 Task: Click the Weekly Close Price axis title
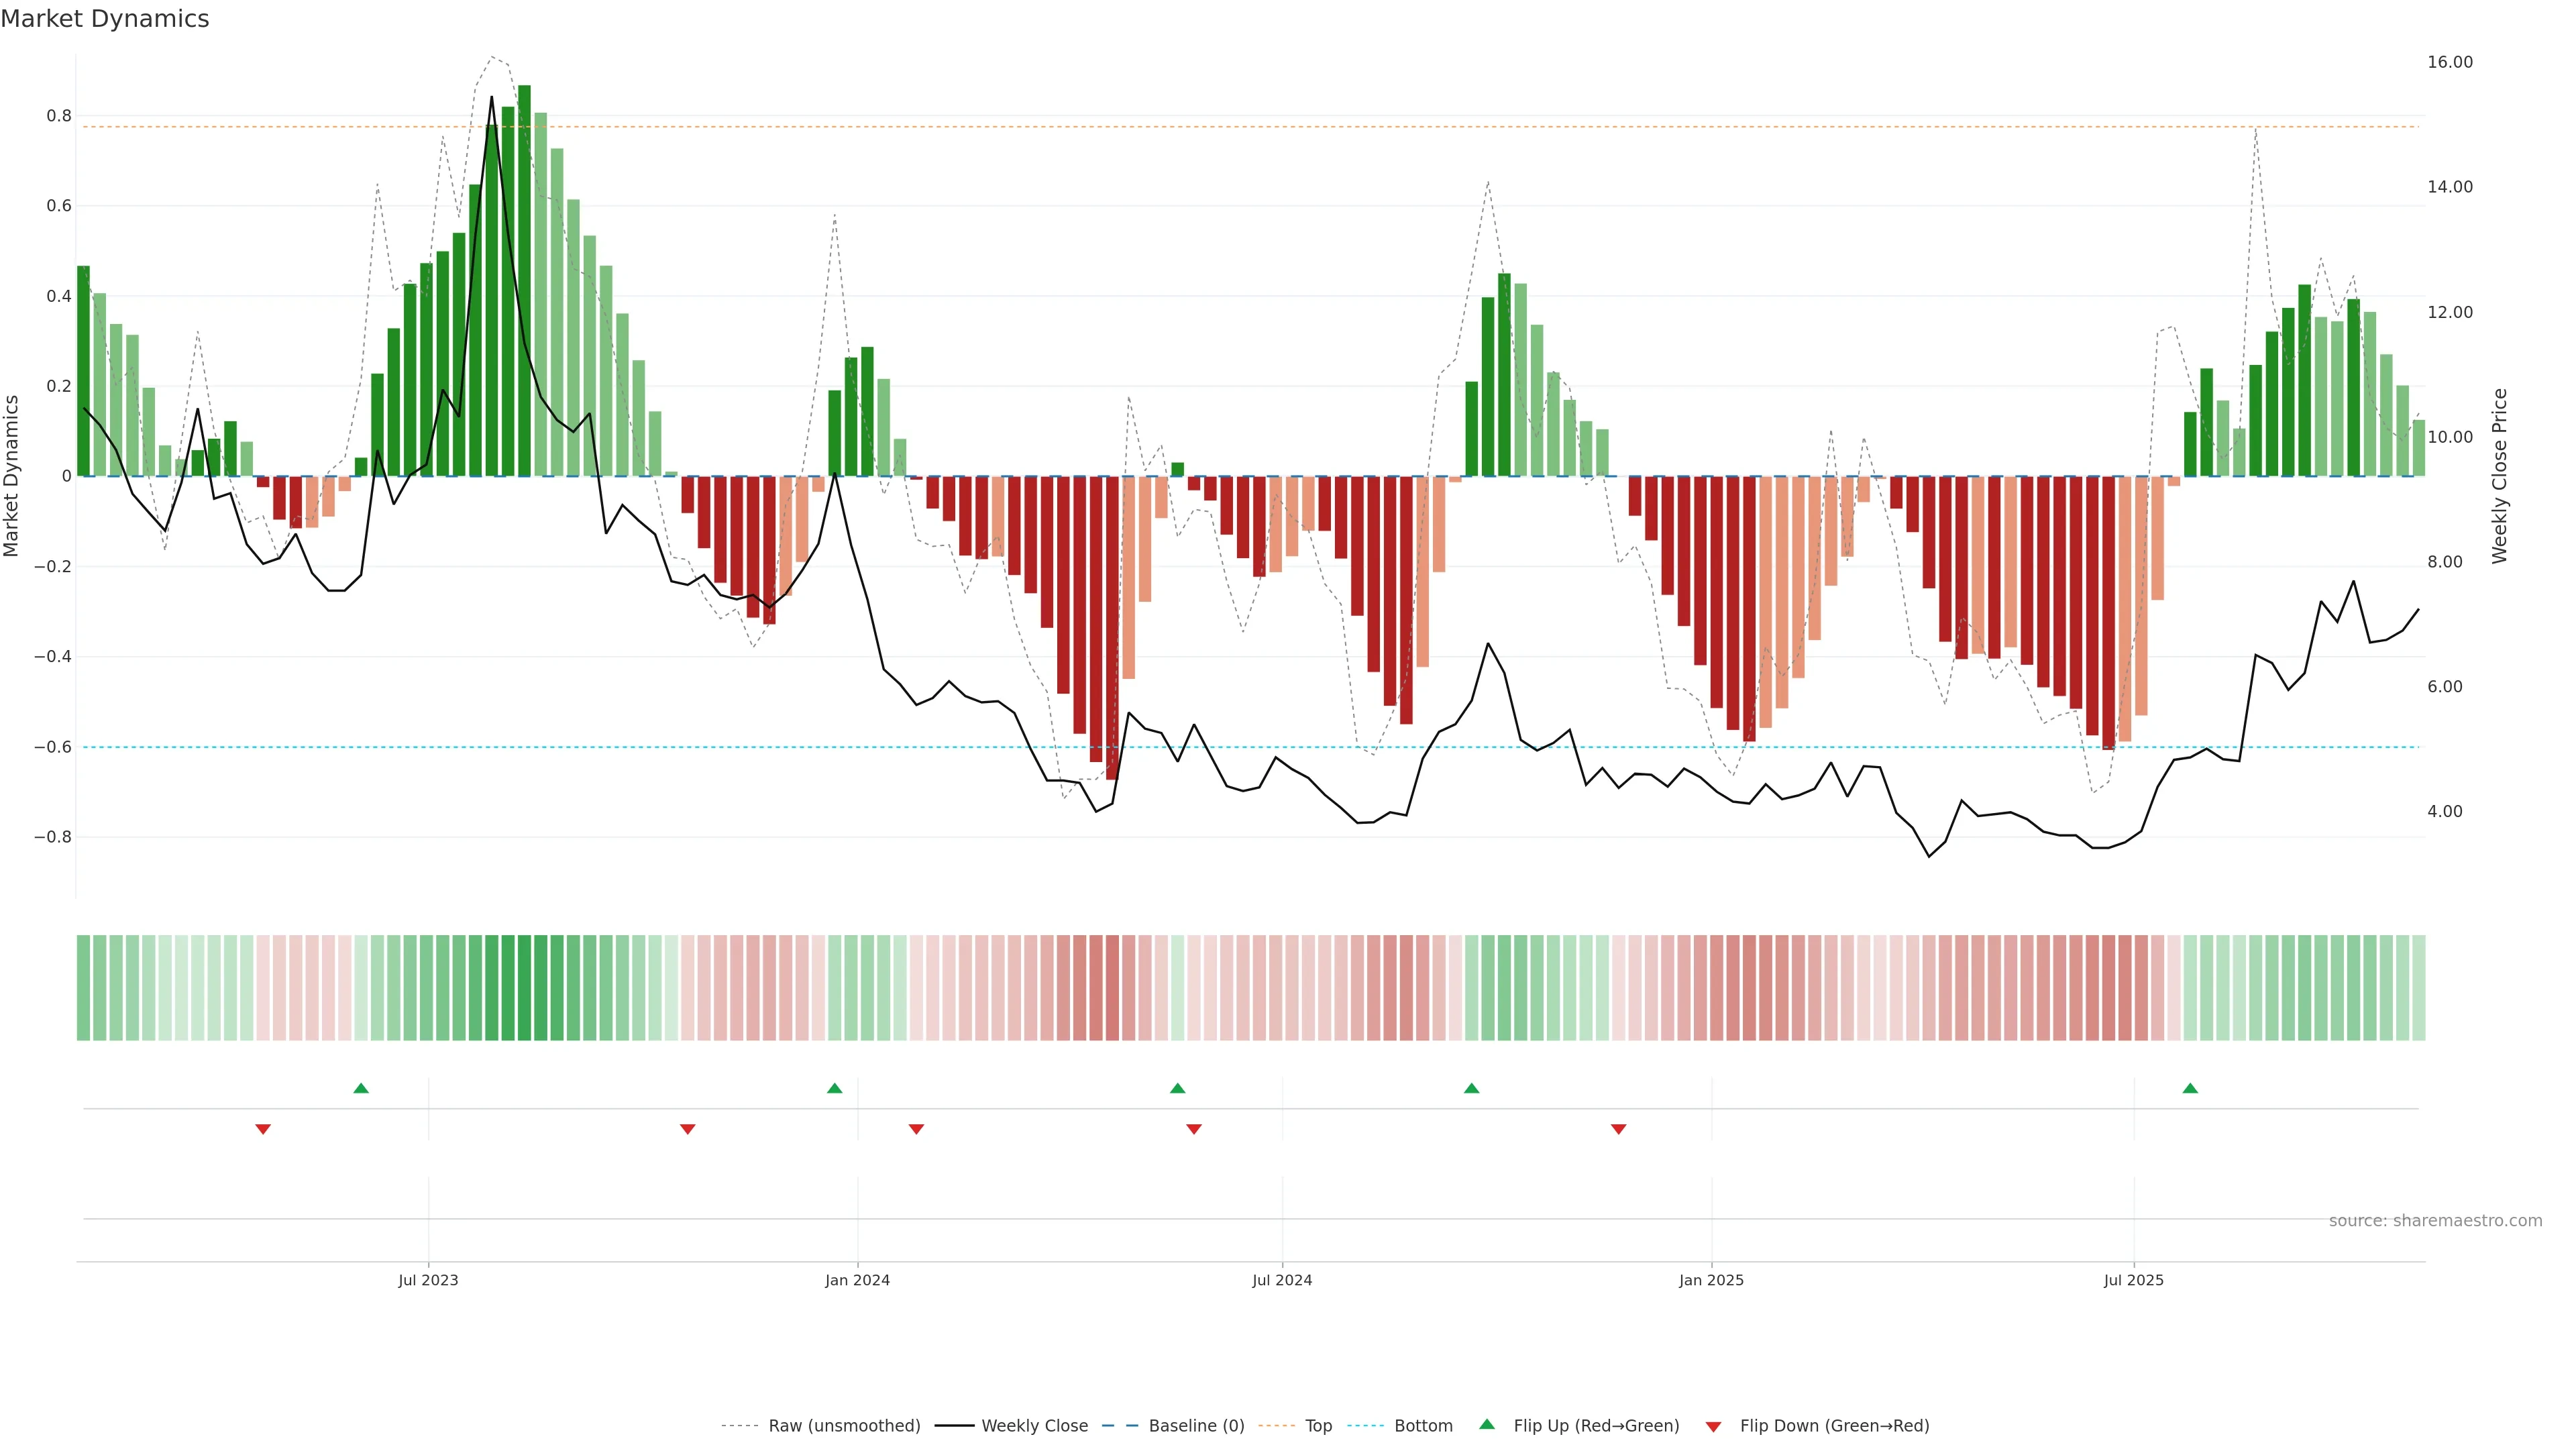tap(2499, 476)
